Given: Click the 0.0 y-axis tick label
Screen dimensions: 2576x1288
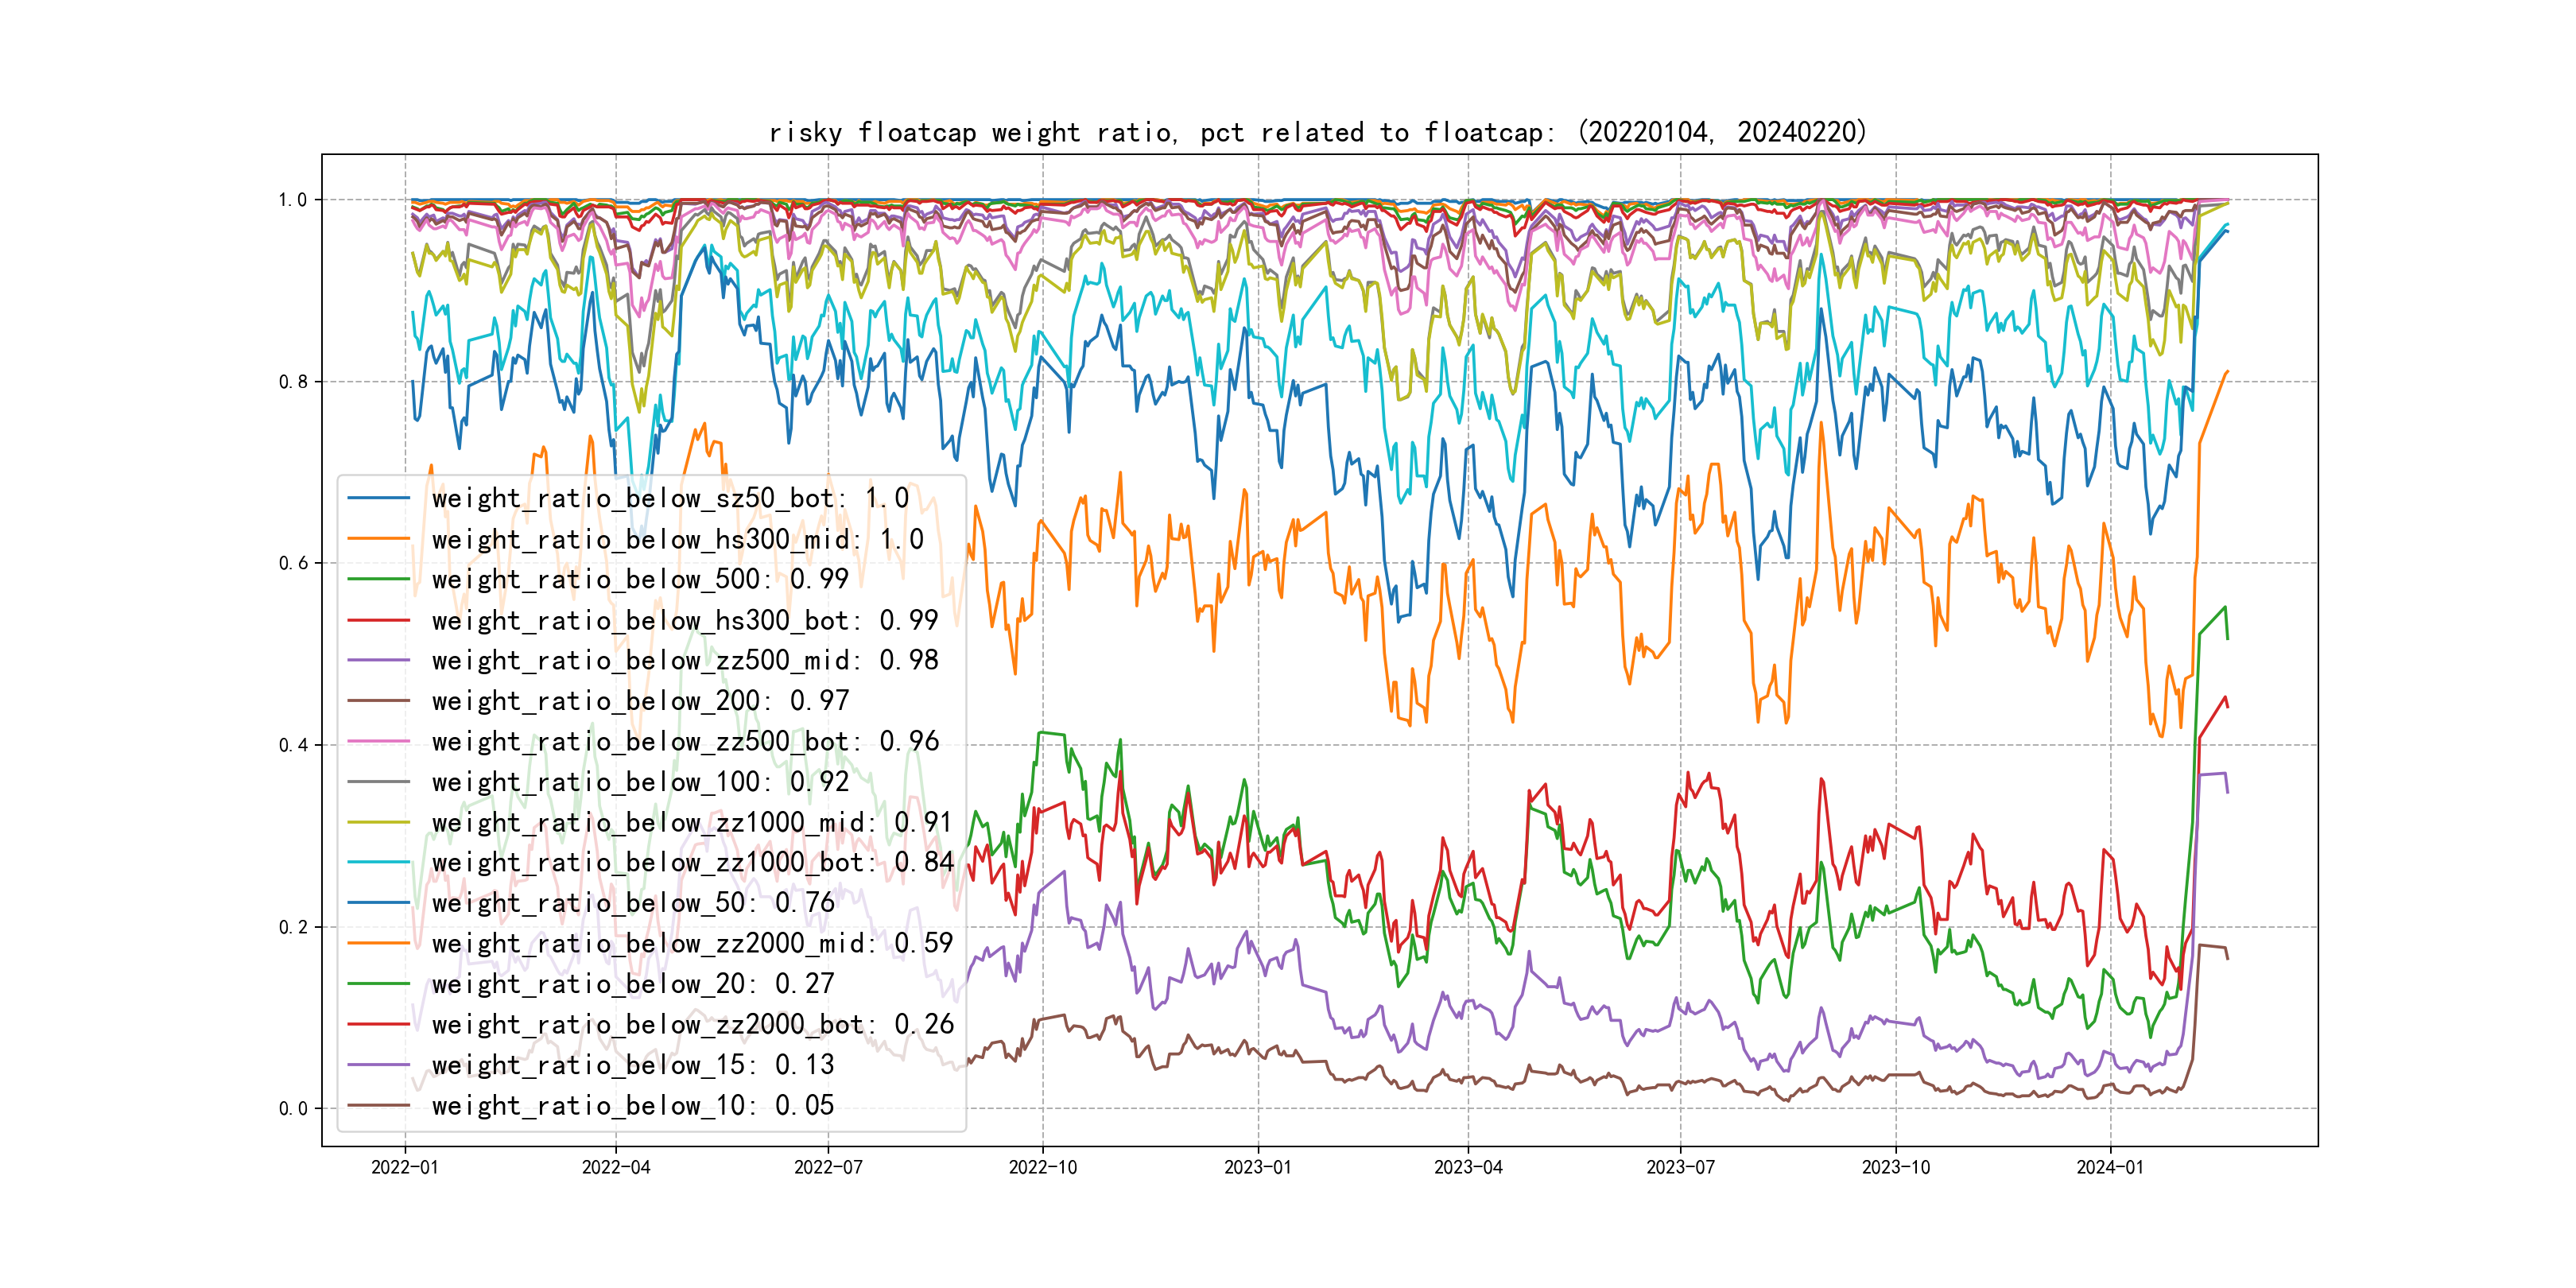Looking at the screenshot, I should point(293,1108).
